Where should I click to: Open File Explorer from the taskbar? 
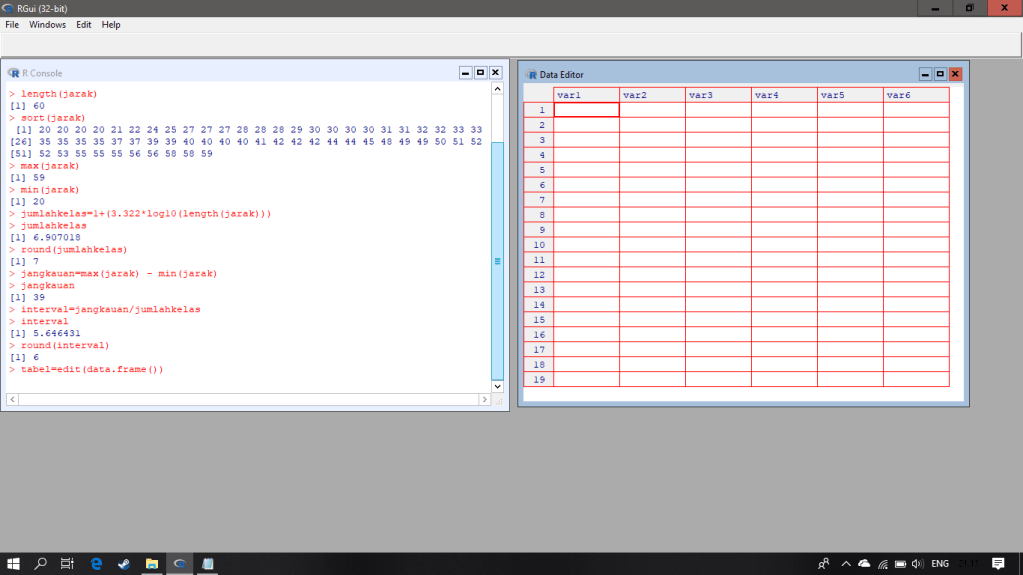[x=152, y=564]
